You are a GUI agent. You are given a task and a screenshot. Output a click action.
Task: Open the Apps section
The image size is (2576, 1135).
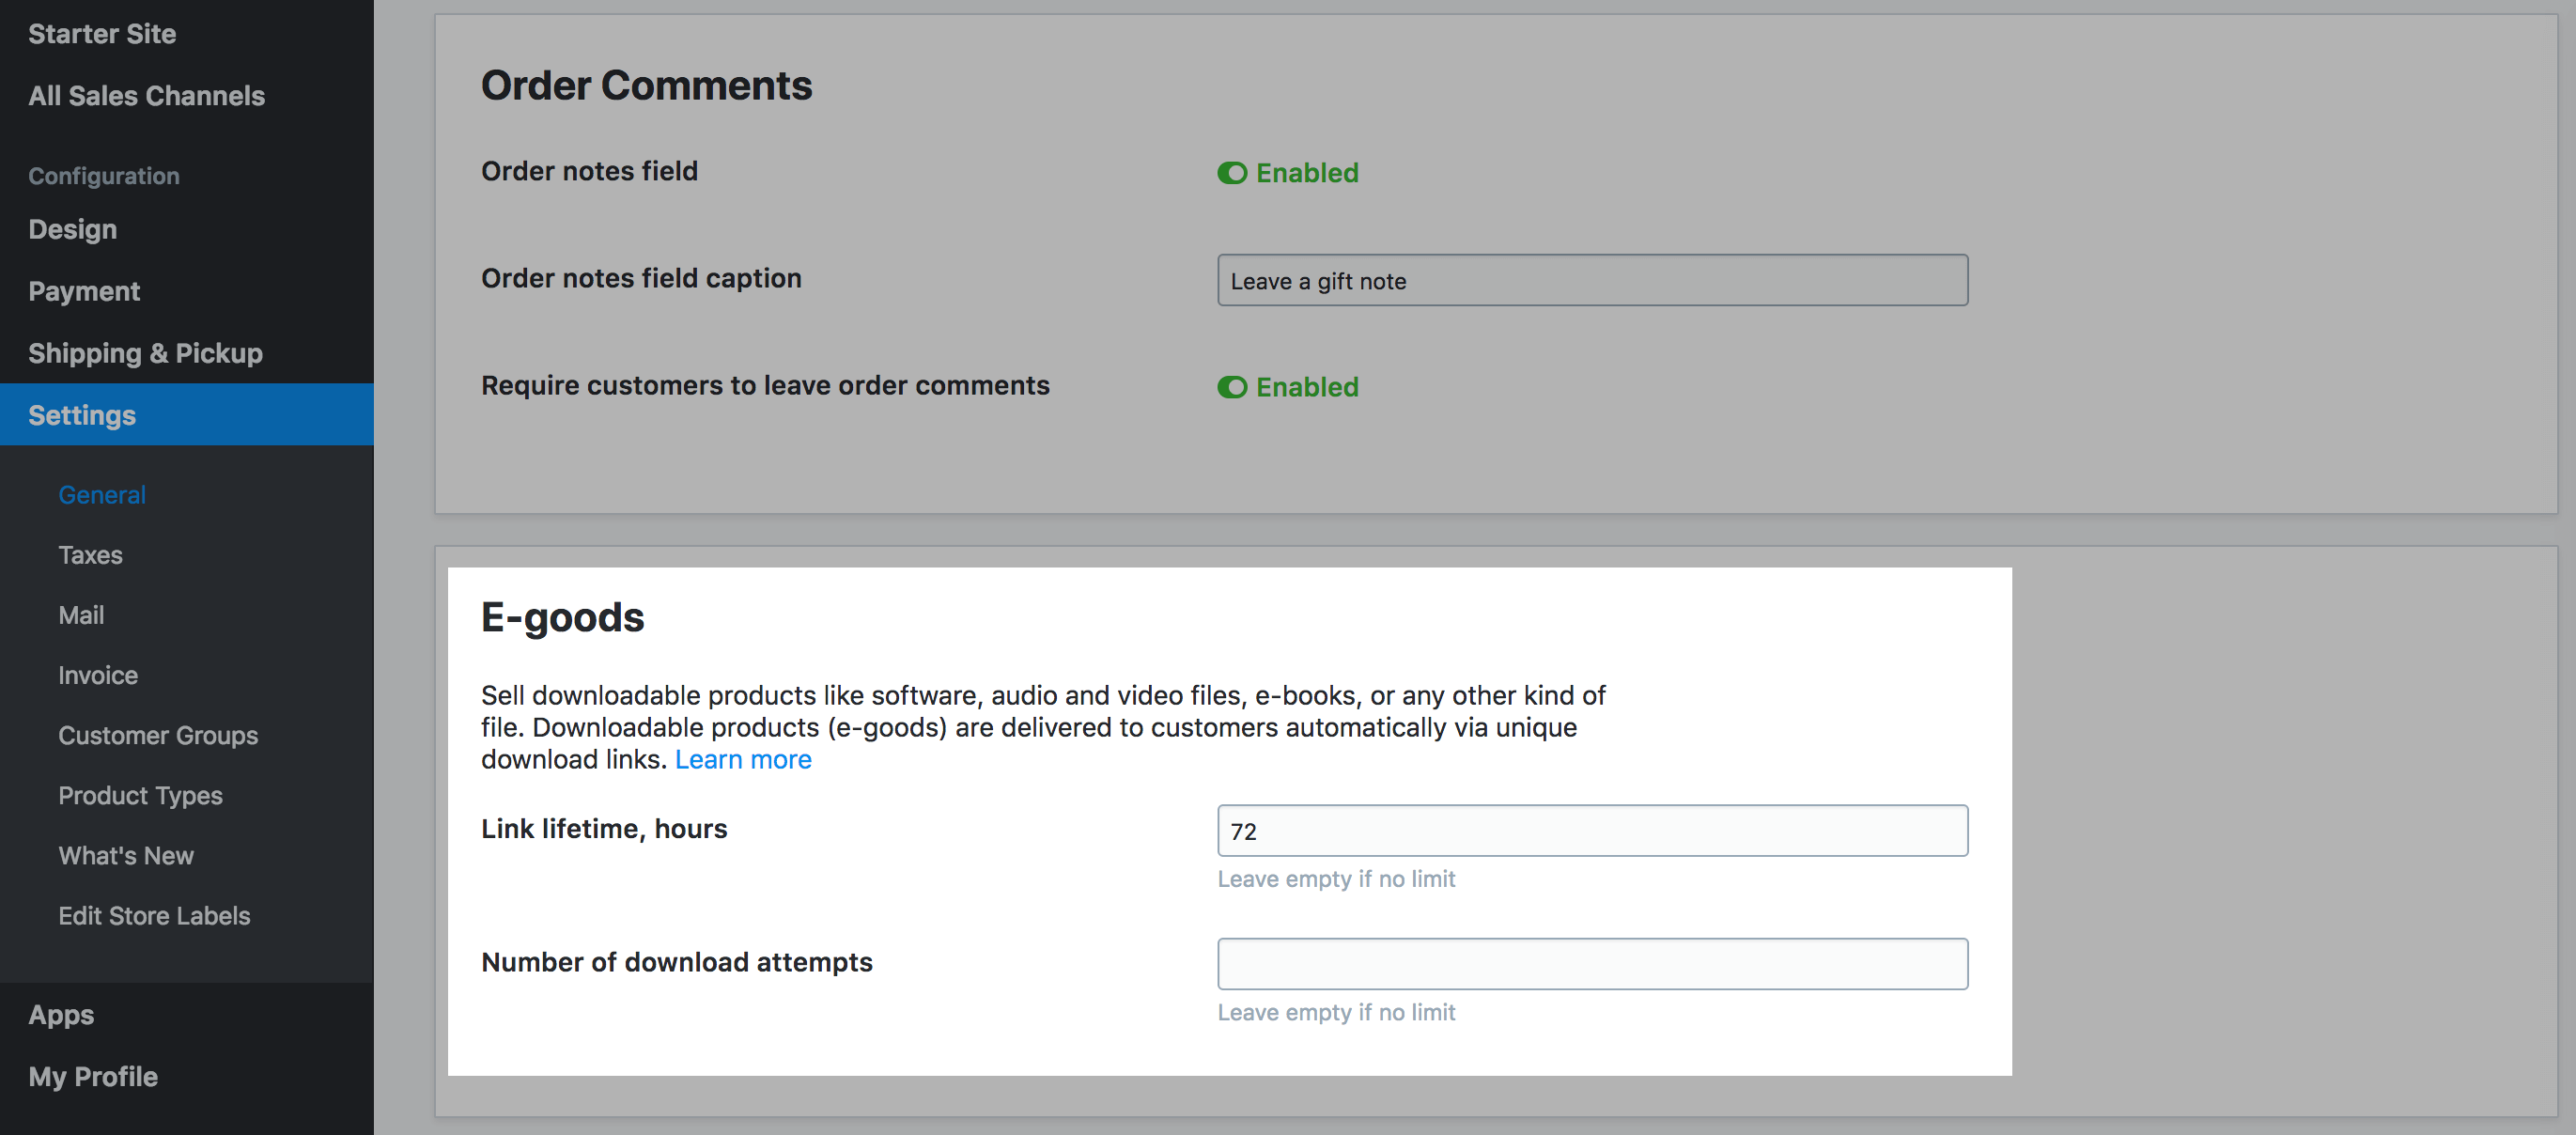(61, 1014)
